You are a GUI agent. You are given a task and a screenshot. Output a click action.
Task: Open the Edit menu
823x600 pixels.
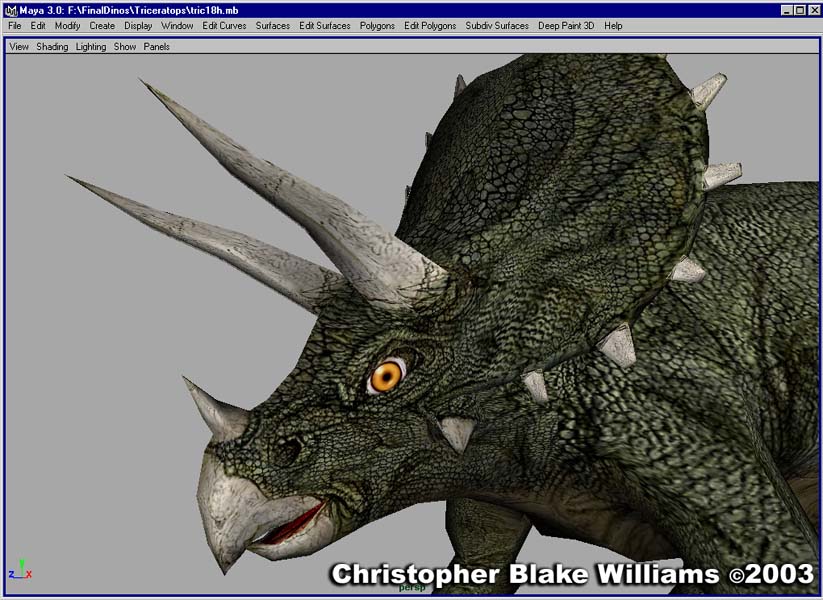click(x=38, y=26)
